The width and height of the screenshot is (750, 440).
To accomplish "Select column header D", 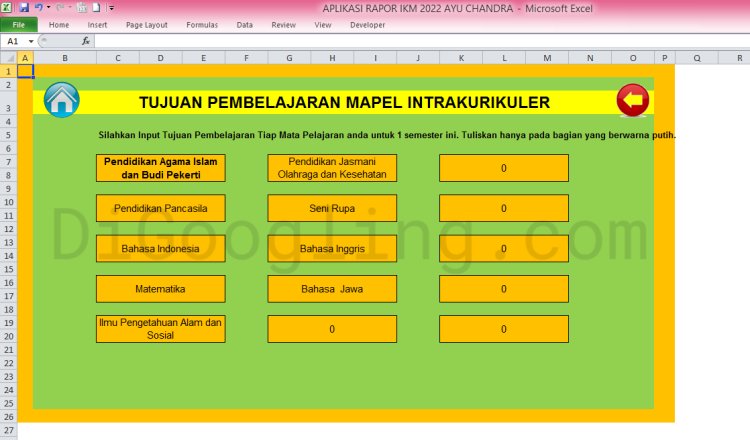I will pyautogui.click(x=160, y=58).
